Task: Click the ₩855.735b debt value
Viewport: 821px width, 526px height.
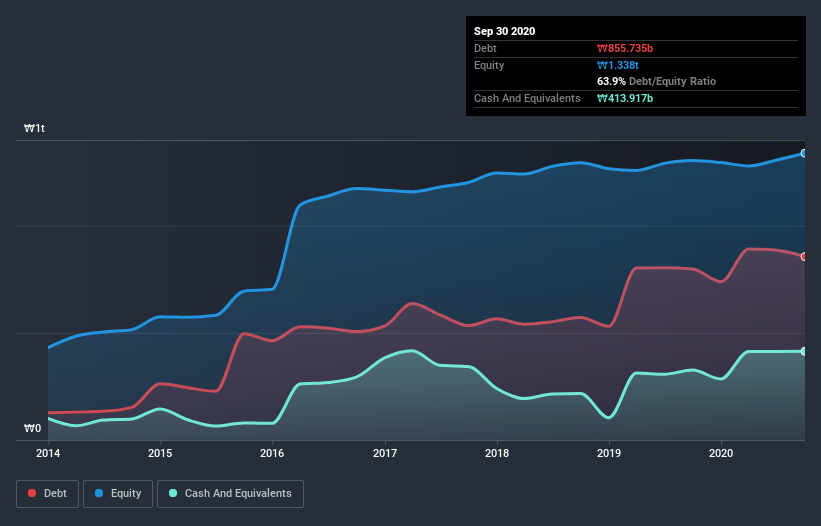Action: click(625, 48)
